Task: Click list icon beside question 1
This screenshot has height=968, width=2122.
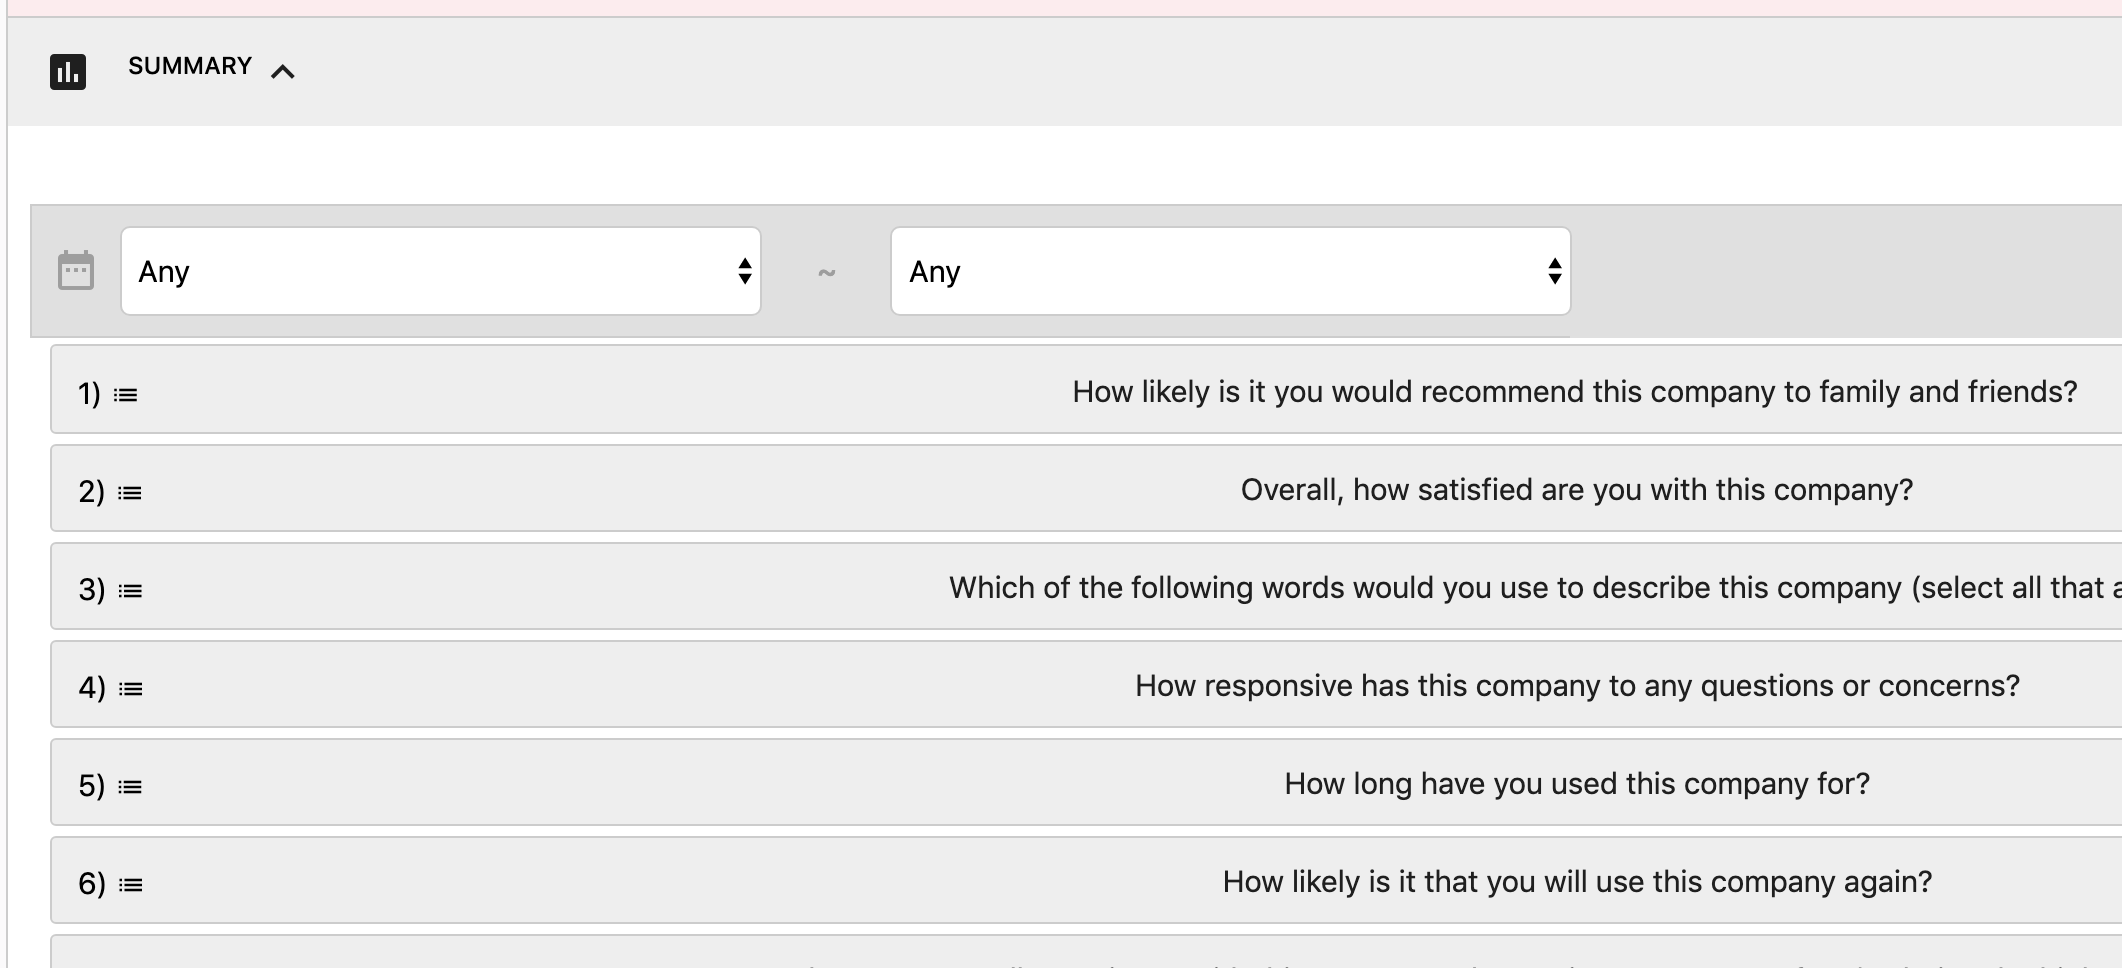Action: (126, 395)
